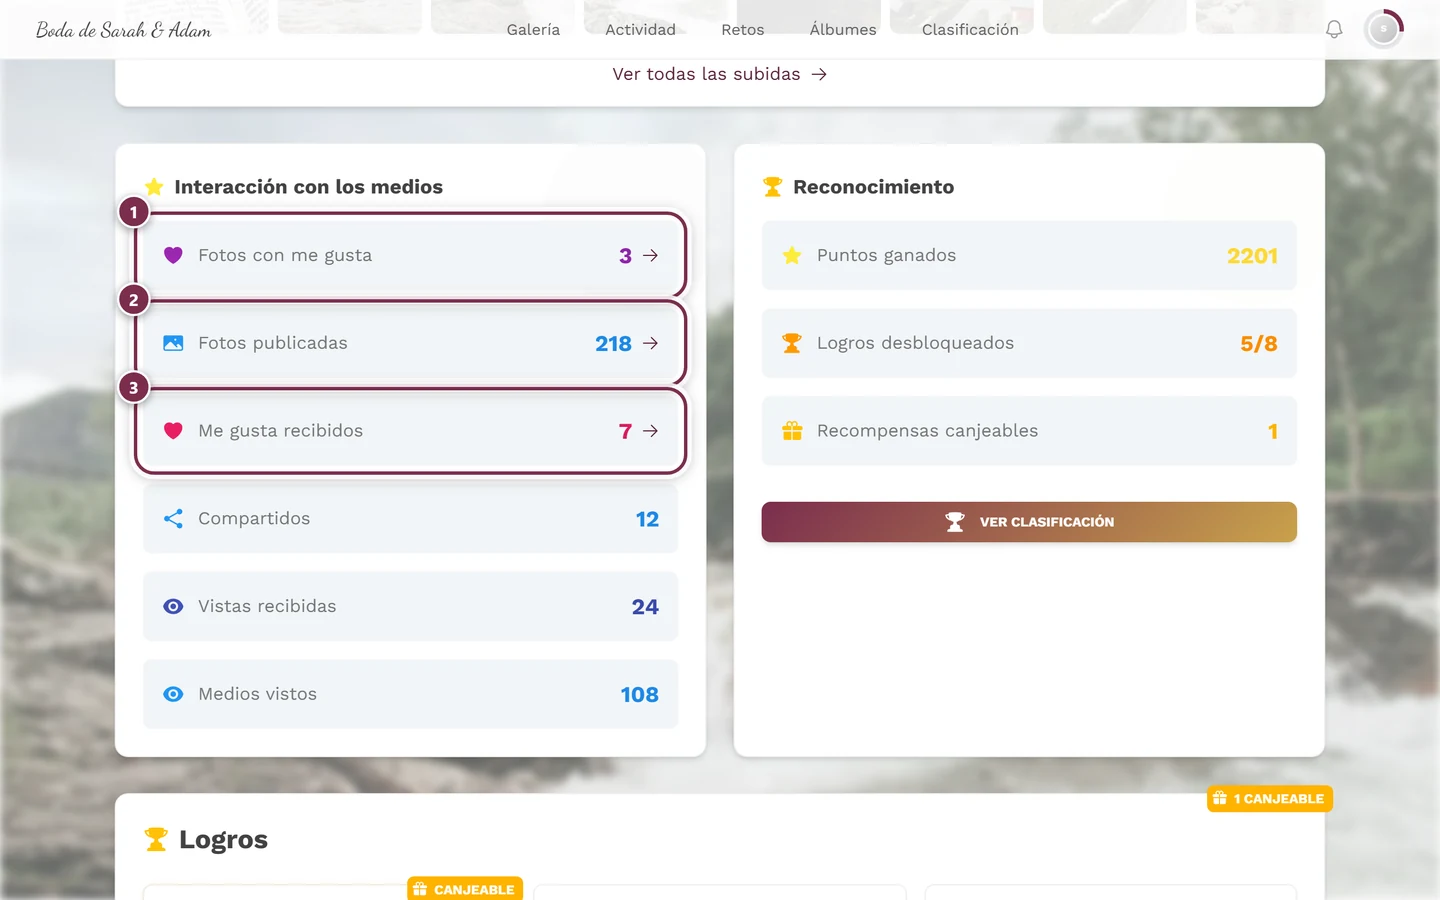Click the Logros section heading
This screenshot has width=1440, height=900.
click(x=223, y=840)
